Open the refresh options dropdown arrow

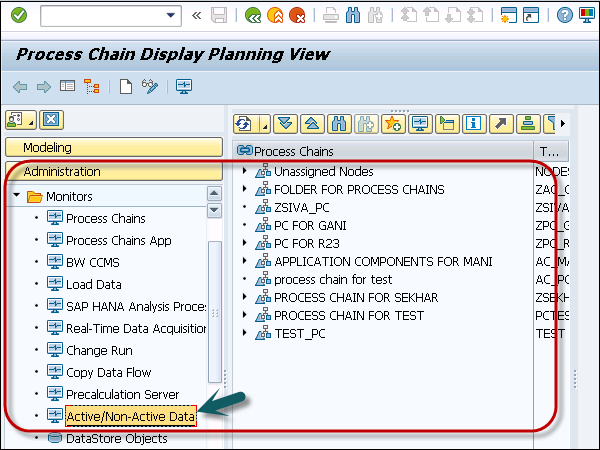pyautogui.click(x=265, y=124)
